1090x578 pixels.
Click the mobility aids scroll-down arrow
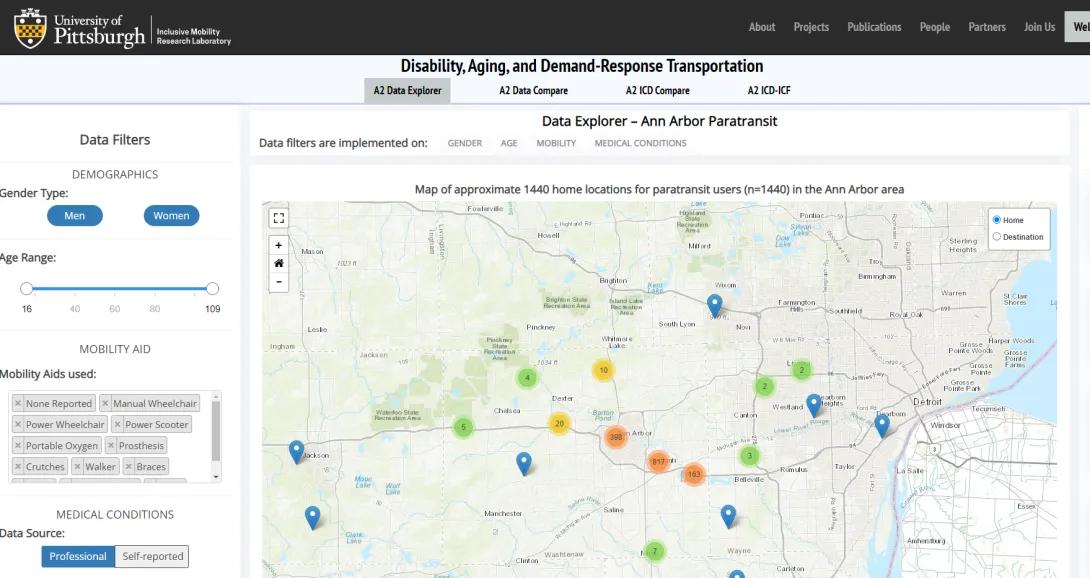215,477
